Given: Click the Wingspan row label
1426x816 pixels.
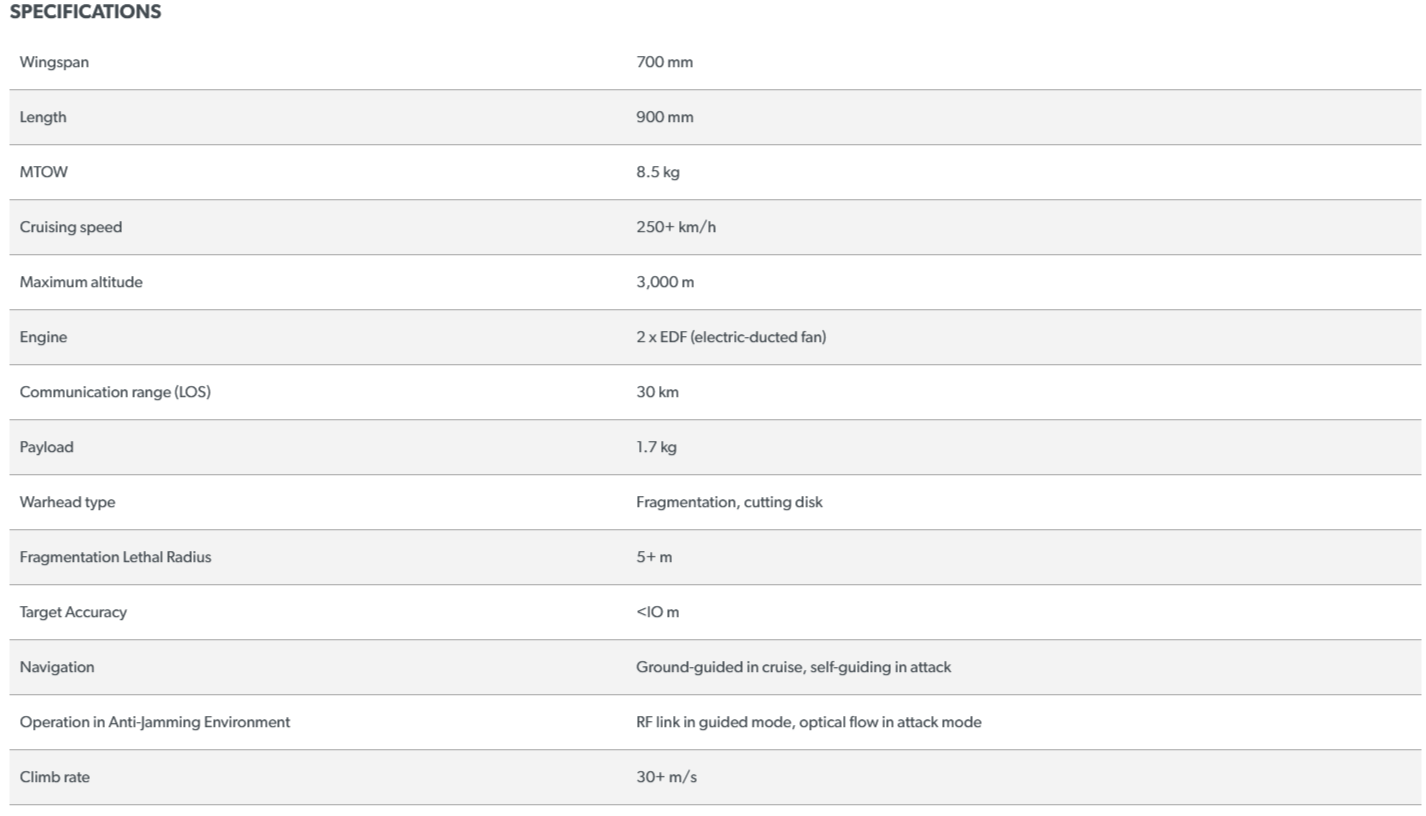Looking at the screenshot, I should click(x=54, y=62).
